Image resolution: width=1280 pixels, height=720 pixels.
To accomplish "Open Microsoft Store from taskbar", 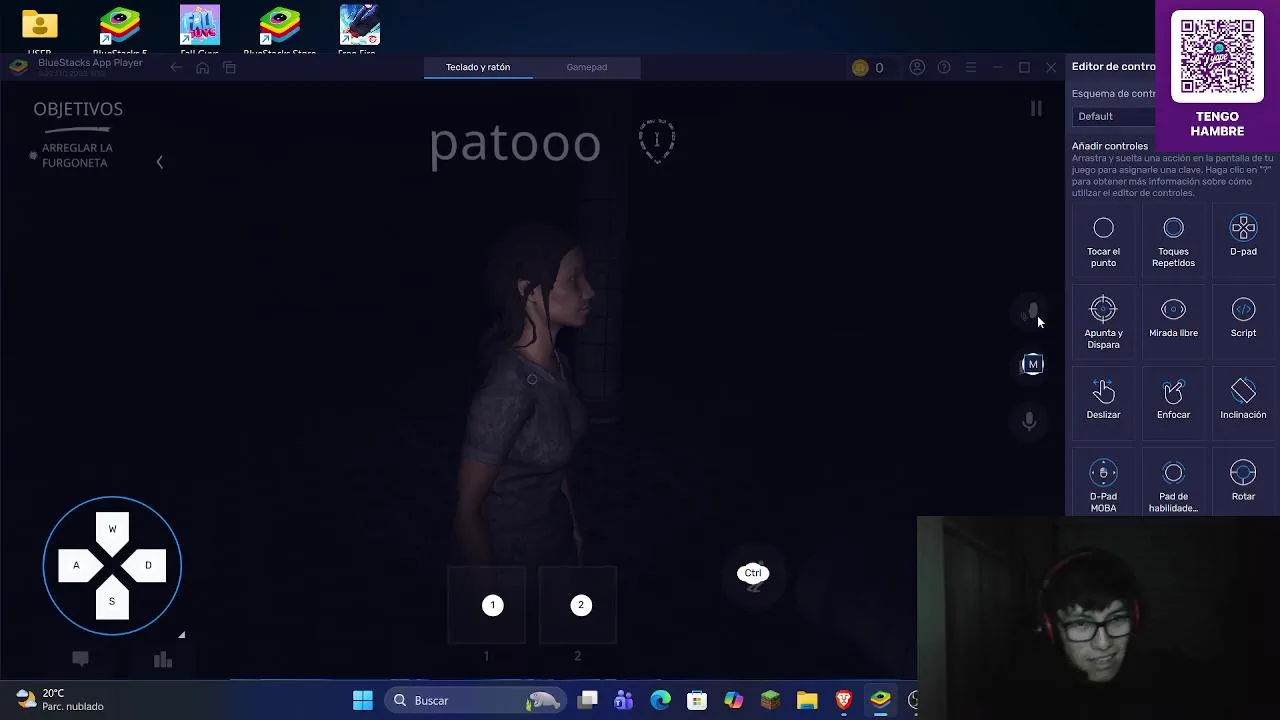I will pyautogui.click(x=697, y=700).
